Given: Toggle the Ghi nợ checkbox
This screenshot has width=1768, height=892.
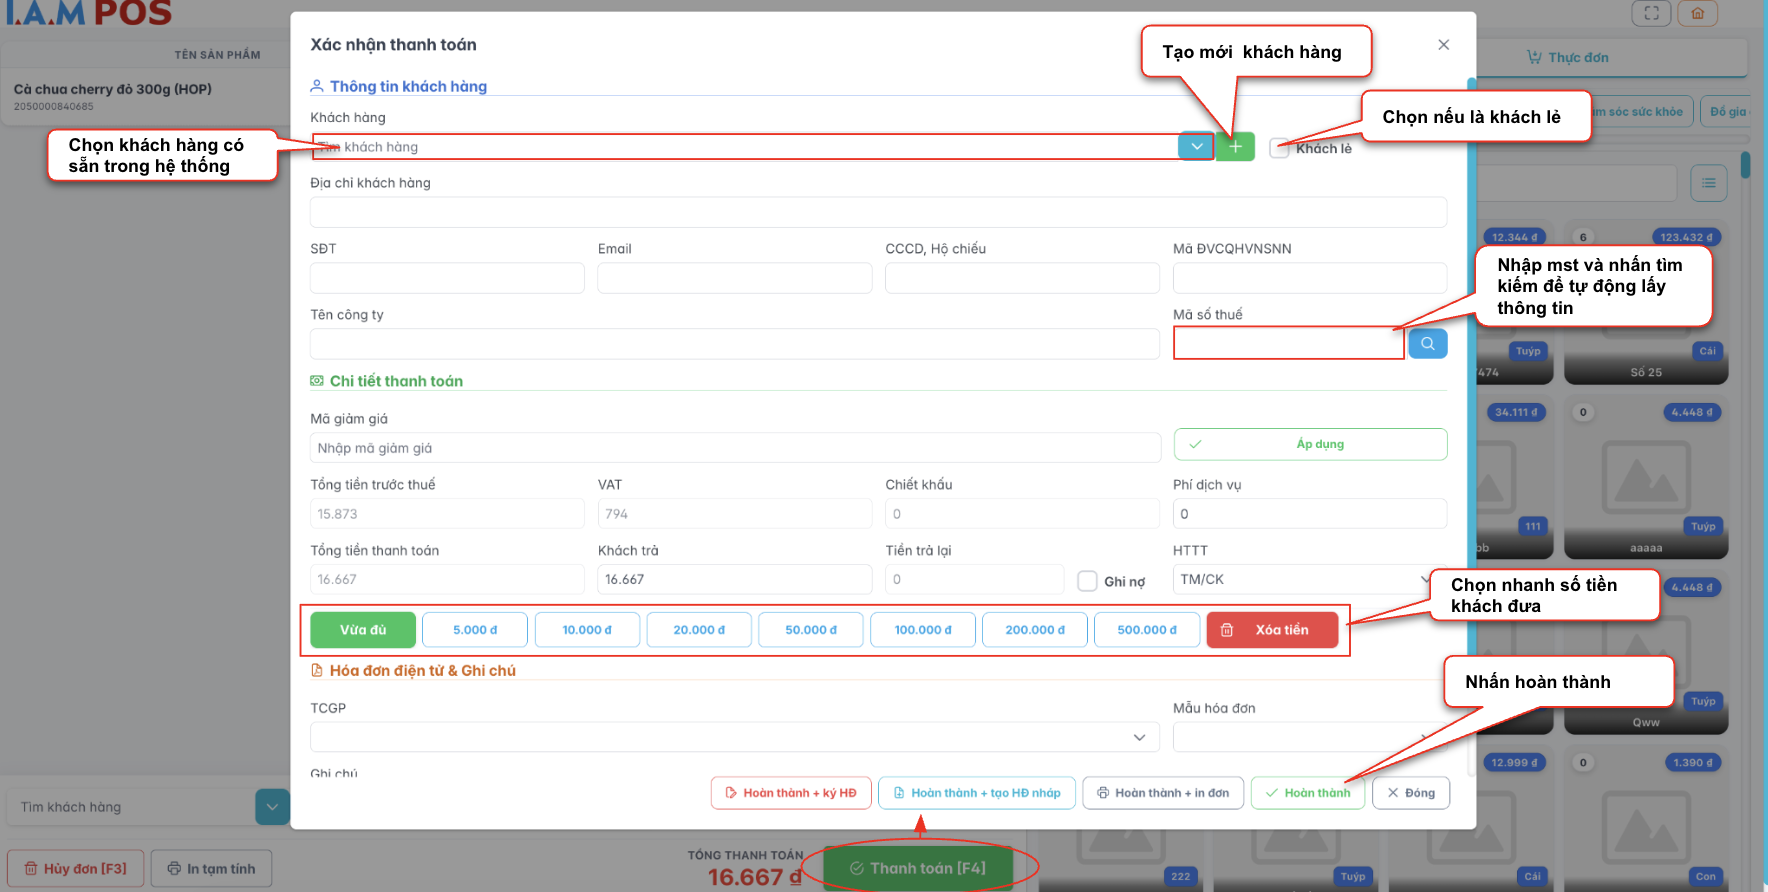Looking at the screenshot, I should pos(1087,581).
